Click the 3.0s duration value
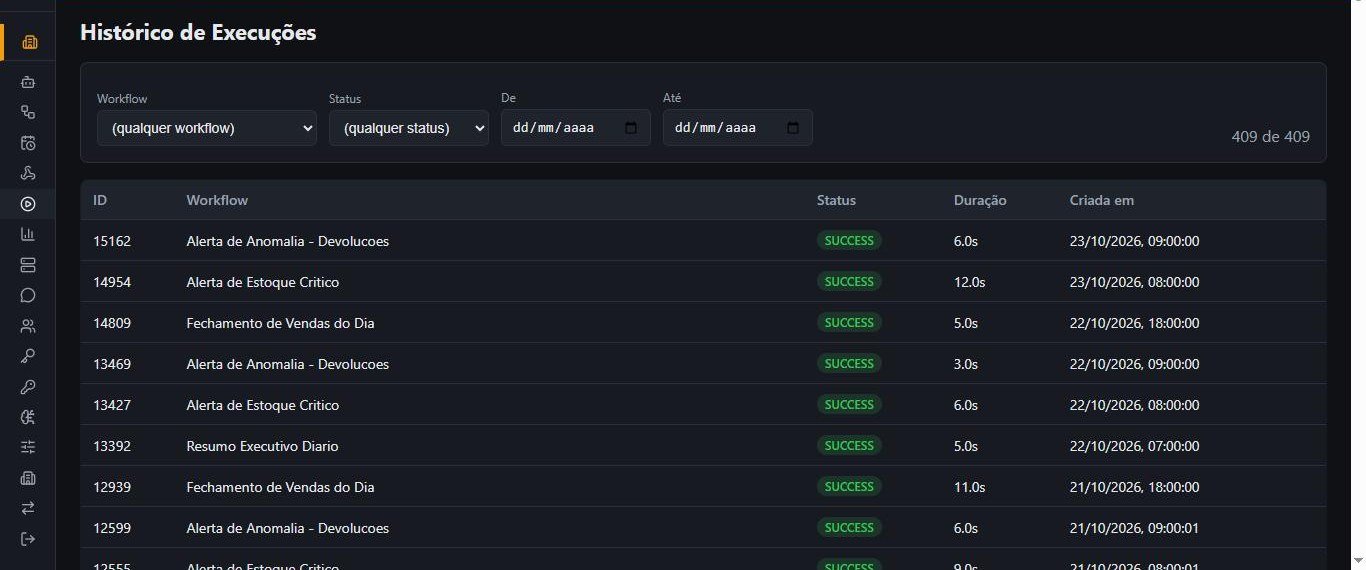Viewport: 1366px width, 570px height. [966, 364]
